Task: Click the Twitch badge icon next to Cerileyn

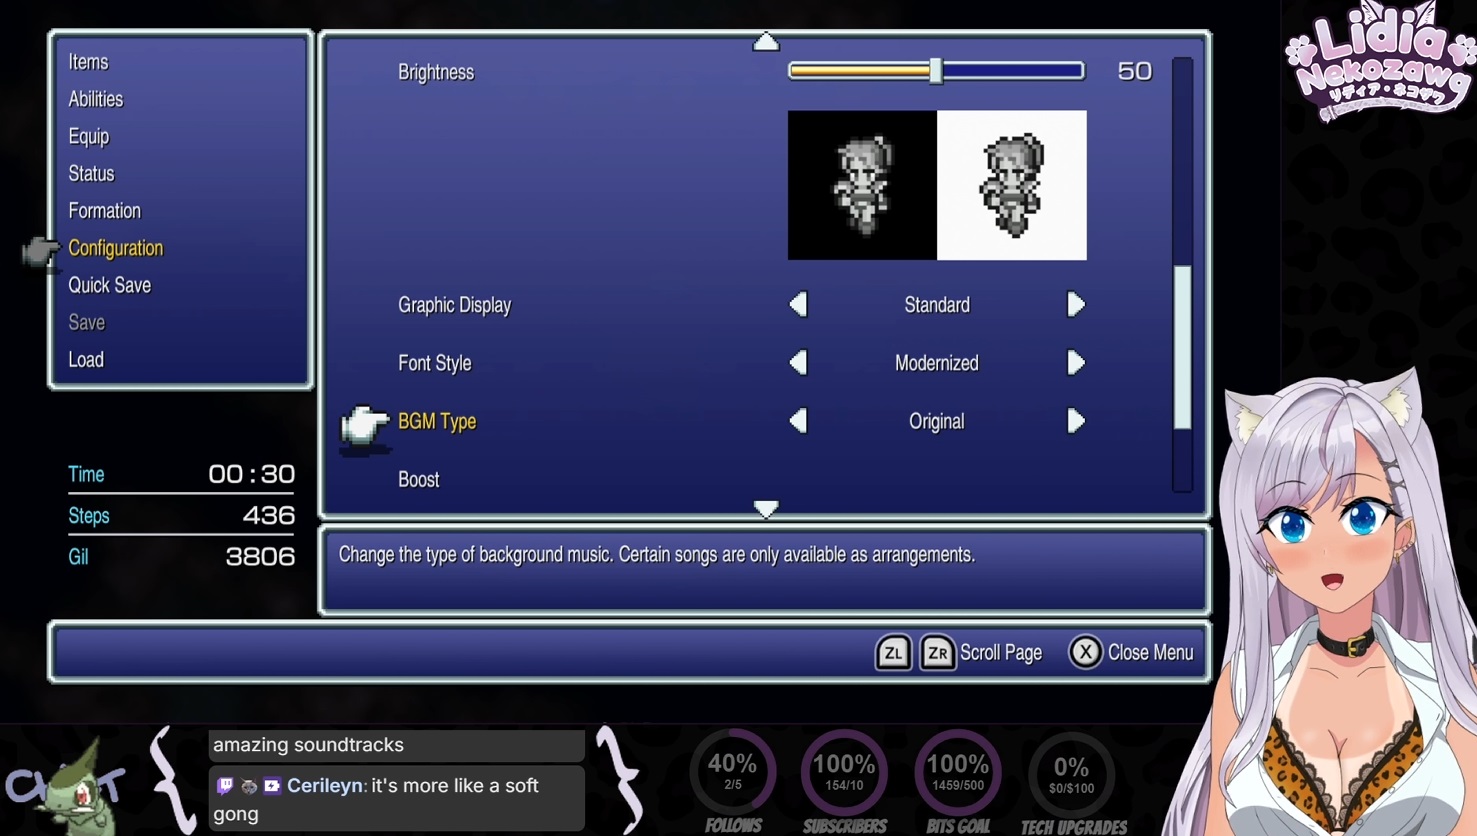Action: [x=225, y=786]
